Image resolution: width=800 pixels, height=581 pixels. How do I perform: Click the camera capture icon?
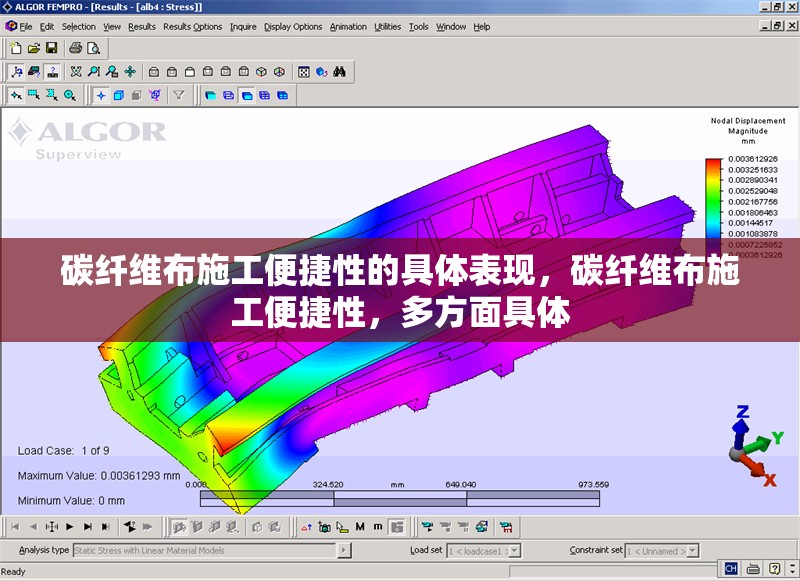click(324, 526)
